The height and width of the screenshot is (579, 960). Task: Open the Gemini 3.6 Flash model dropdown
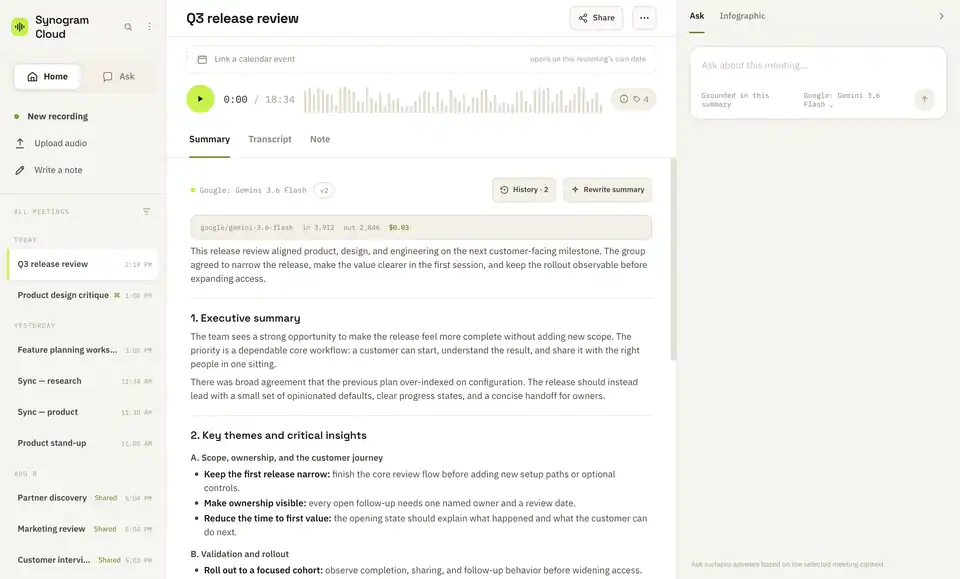[x=842, y=100]
